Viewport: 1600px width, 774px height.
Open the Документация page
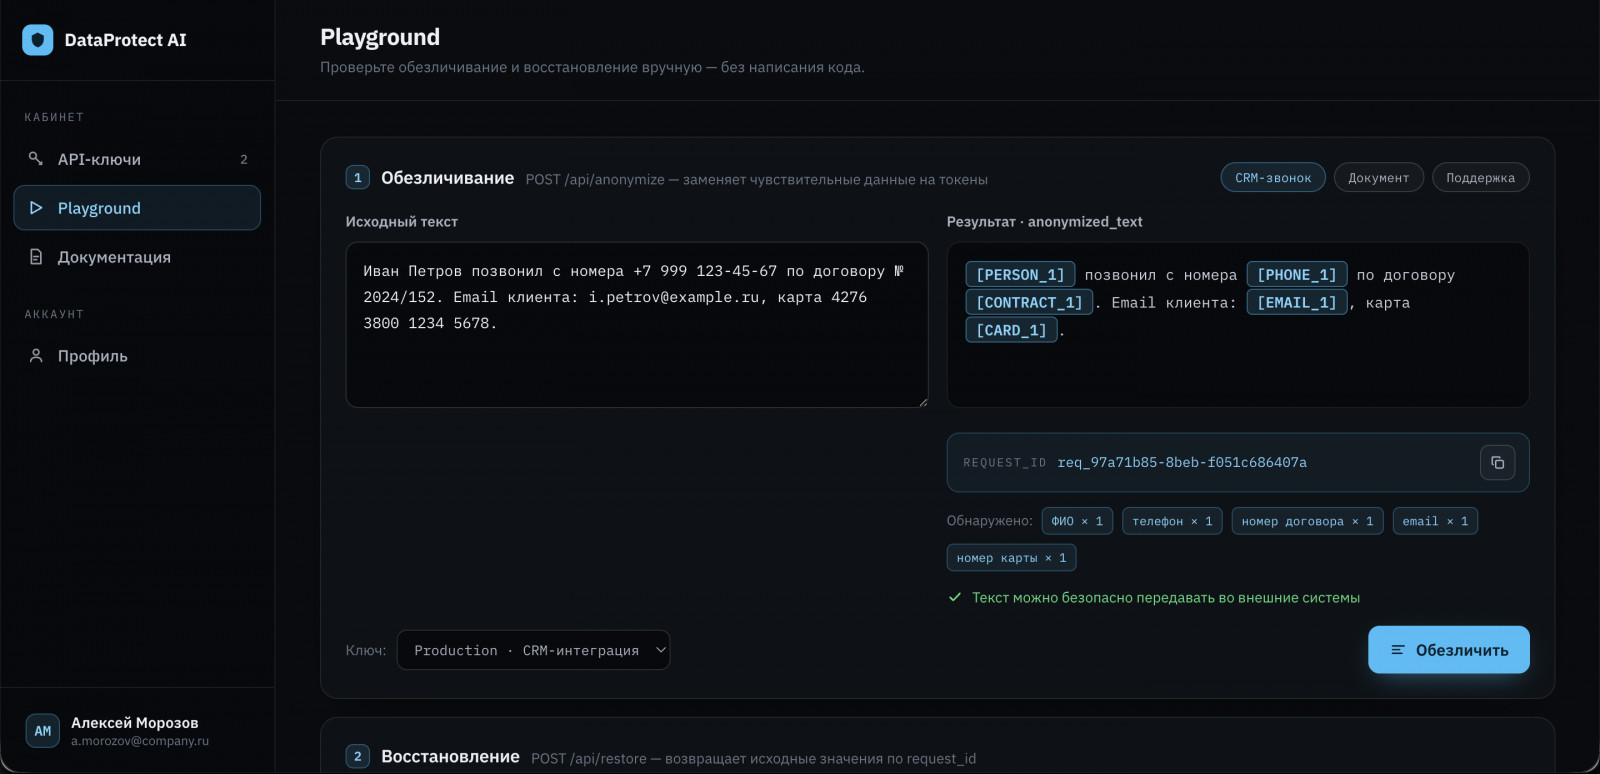point(137,257)
